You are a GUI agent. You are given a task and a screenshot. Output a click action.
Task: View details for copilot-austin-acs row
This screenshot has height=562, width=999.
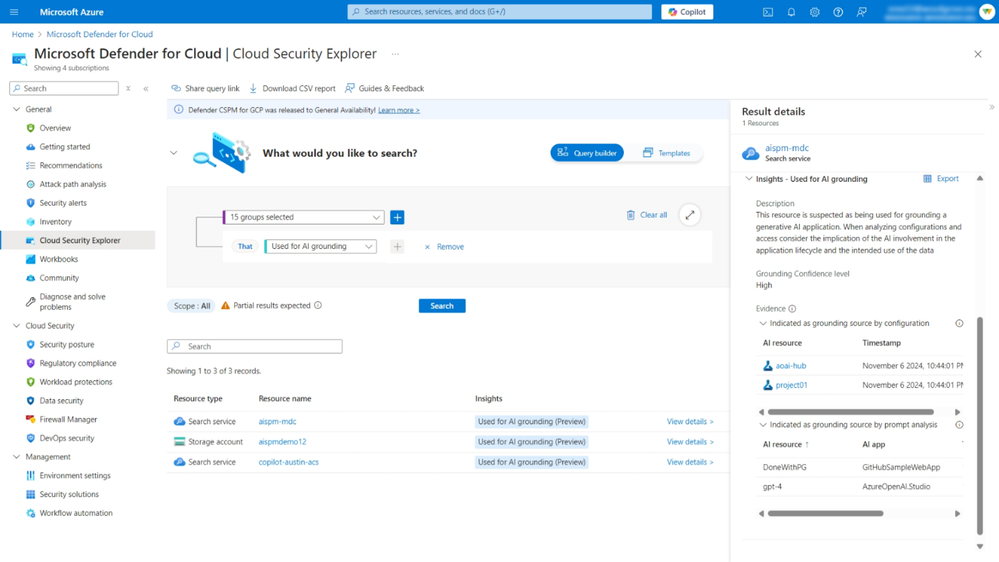[x=690, y=463]
